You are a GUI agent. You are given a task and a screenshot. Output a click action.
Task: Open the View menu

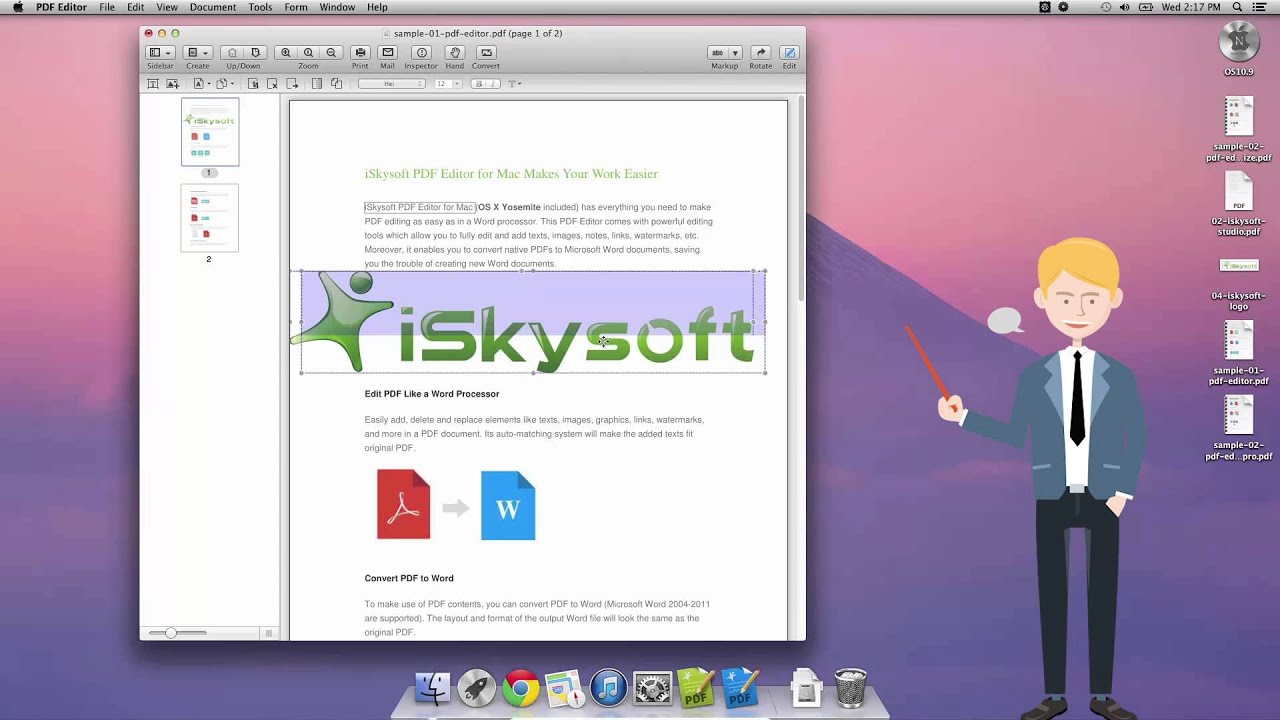pyautogui.click(x=167, y=7)
